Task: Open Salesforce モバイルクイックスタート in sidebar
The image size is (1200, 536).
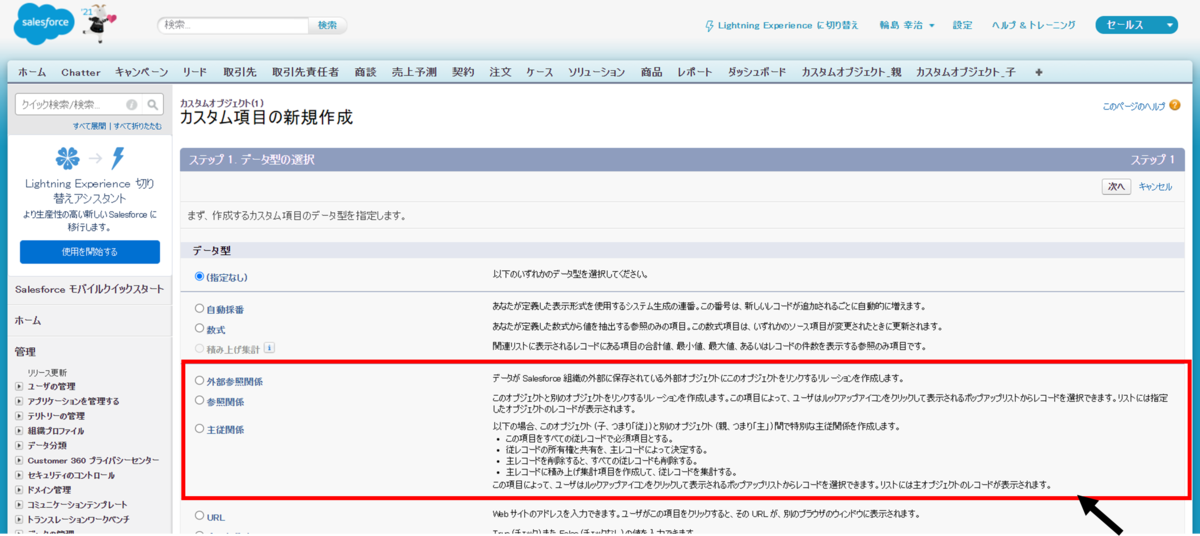Action: point(89,289)
